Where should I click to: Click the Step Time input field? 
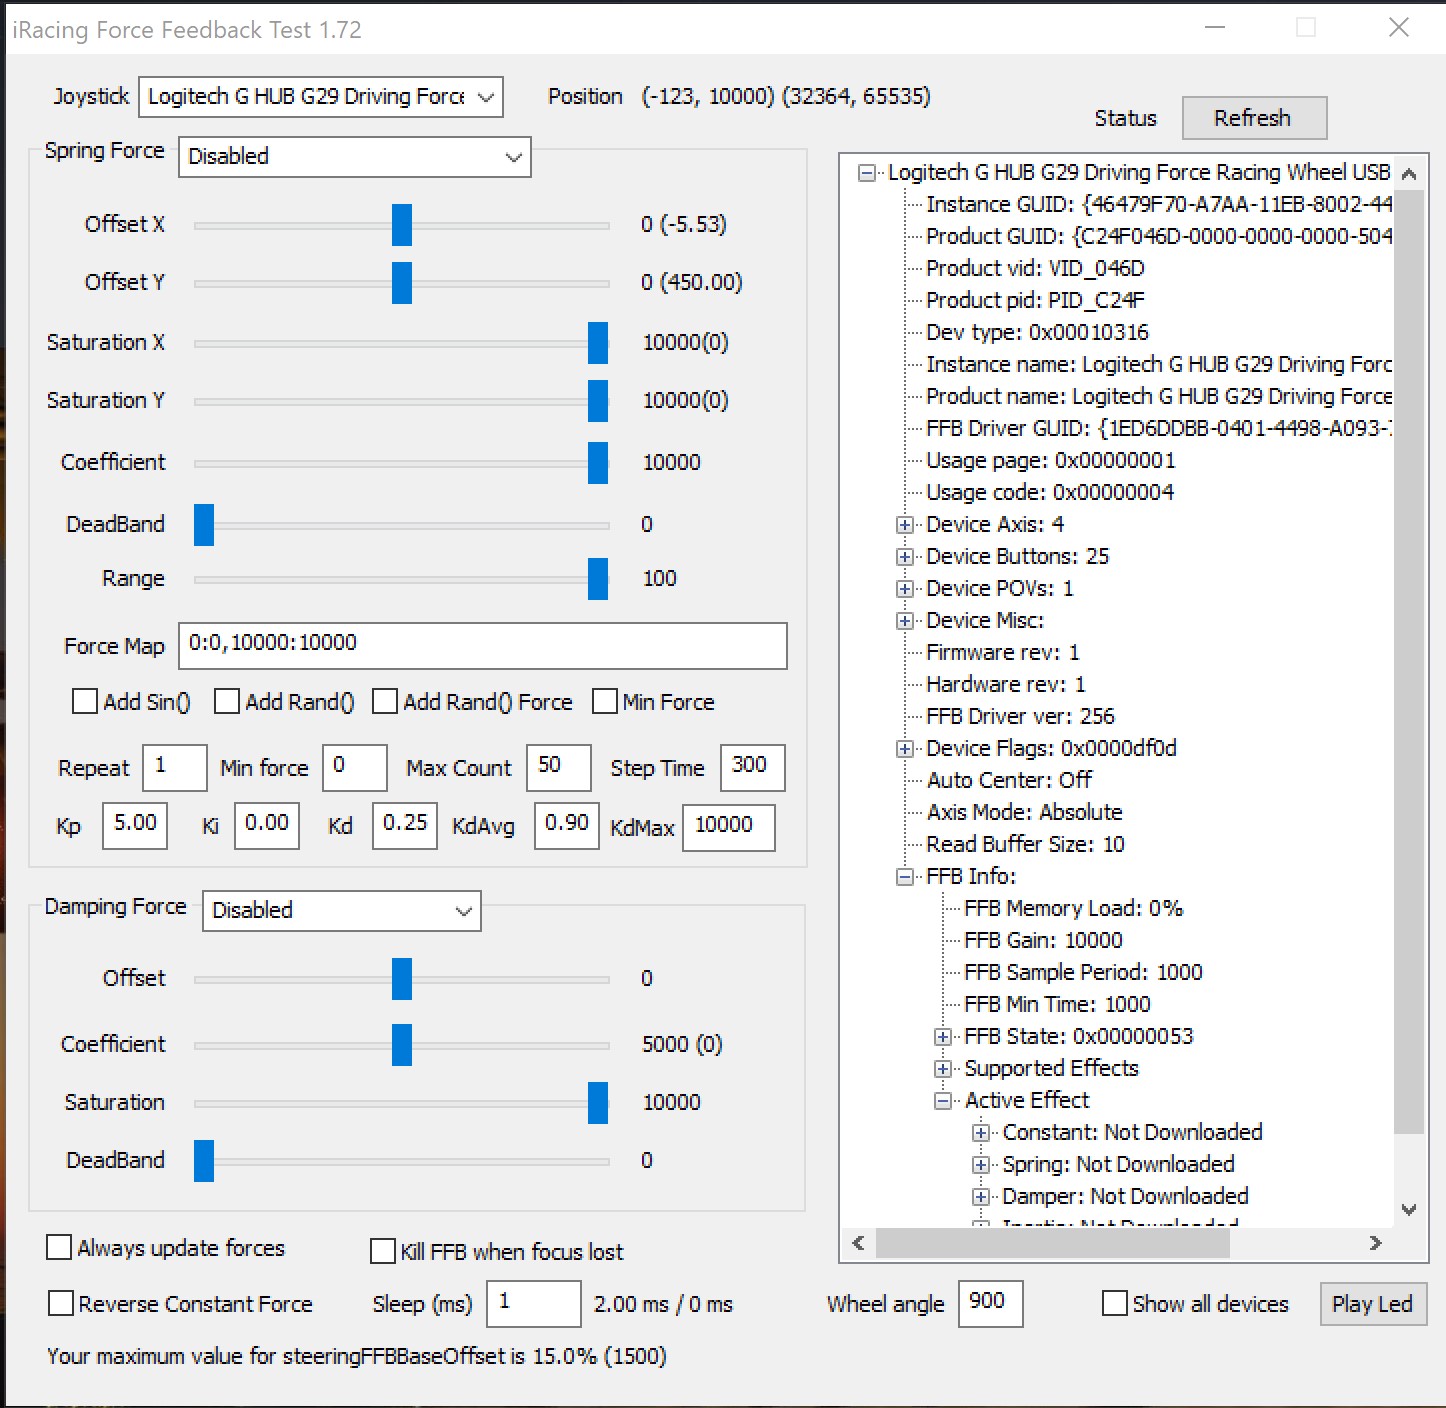coord(752,768)
